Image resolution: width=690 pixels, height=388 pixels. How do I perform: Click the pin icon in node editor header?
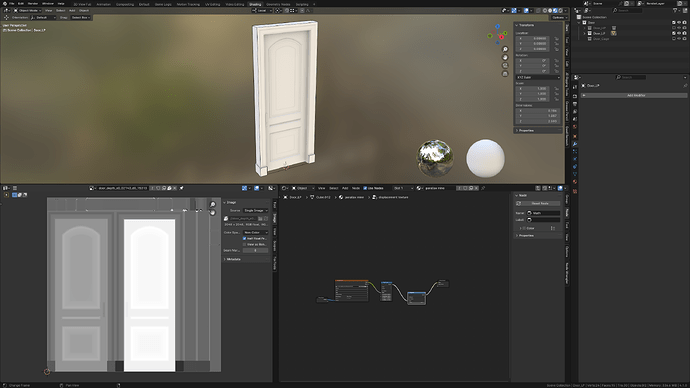pyautogui.click(x=483, y=188)
